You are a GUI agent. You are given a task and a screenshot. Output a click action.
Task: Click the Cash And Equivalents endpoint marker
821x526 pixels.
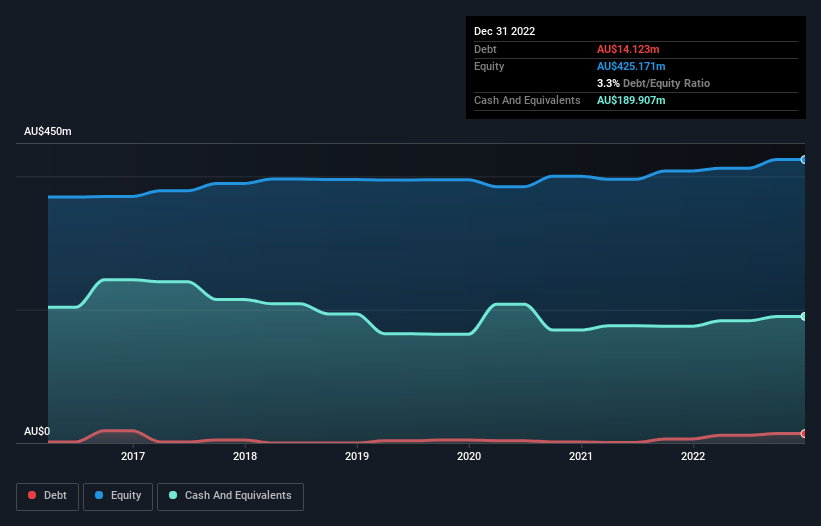804,317
